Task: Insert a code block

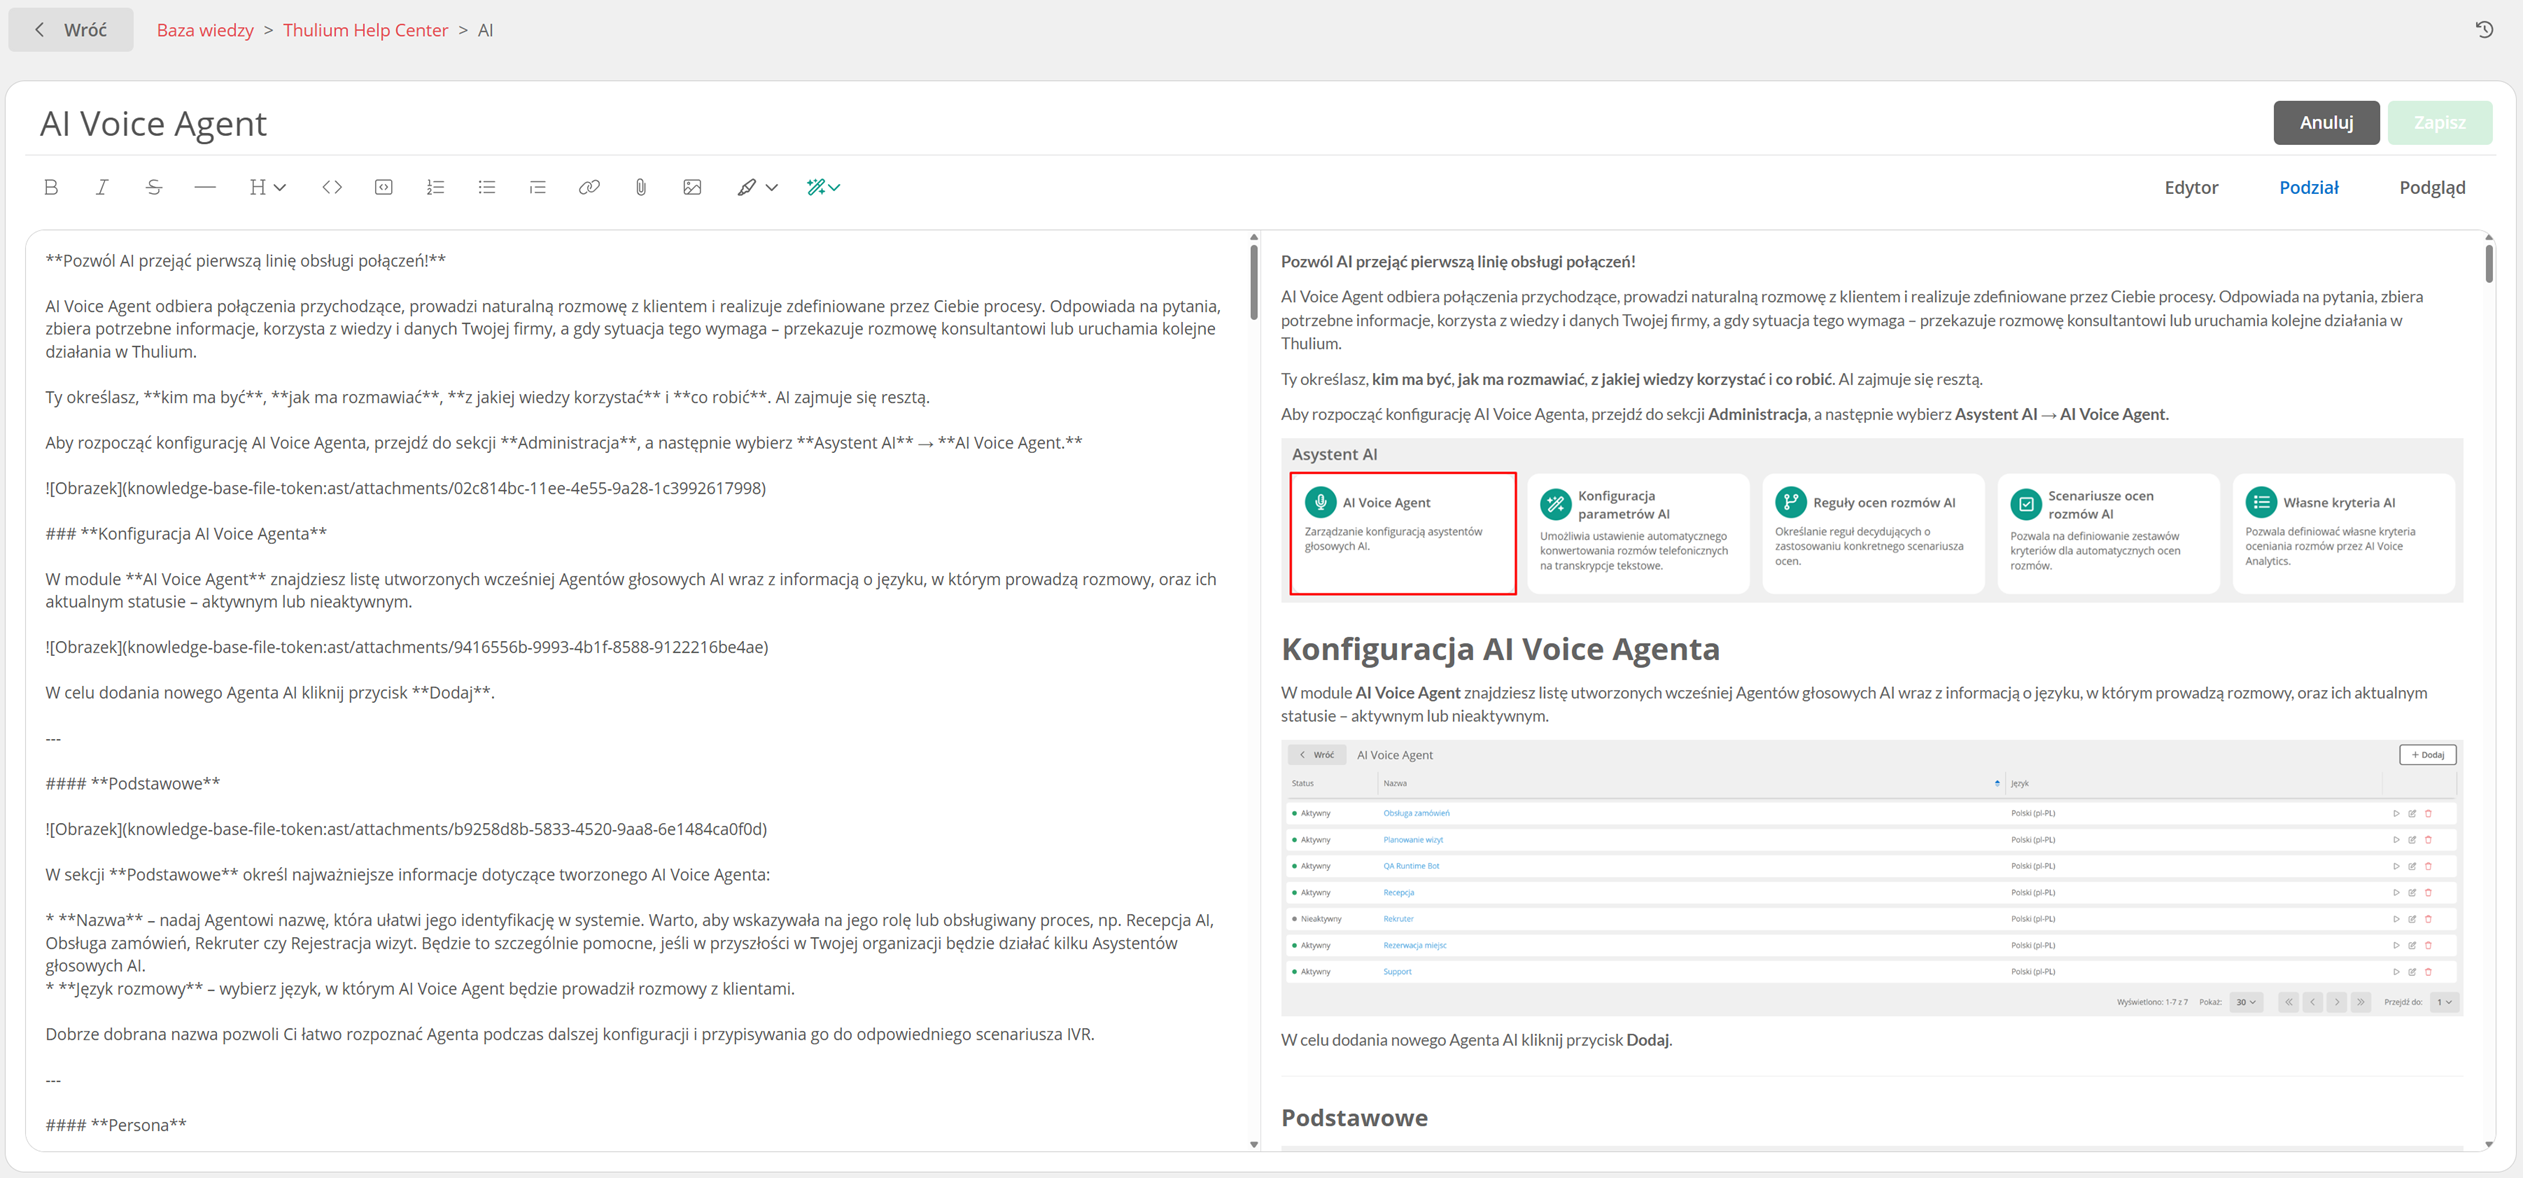Action: click(384, 187)
